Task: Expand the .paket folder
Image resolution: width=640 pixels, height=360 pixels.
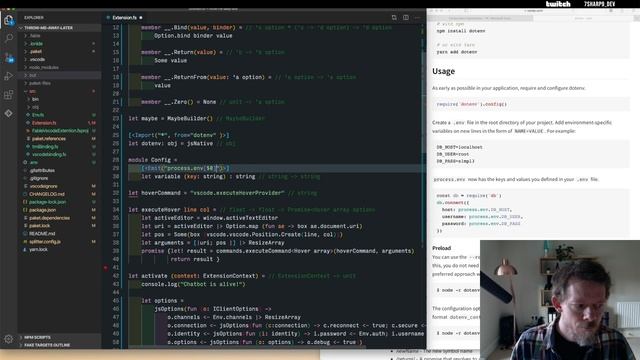Action: pos(36,51)
